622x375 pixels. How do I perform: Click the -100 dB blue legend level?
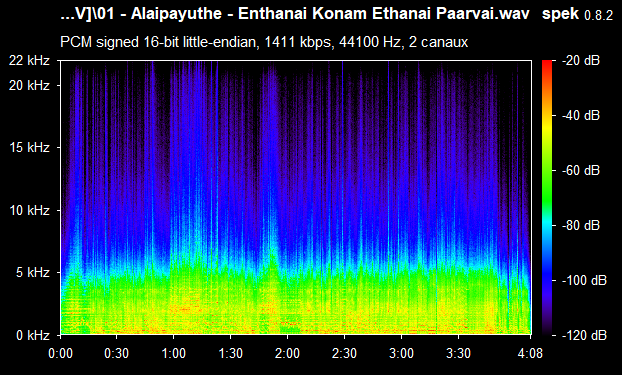pyautogui.click(x=584, y=281)
